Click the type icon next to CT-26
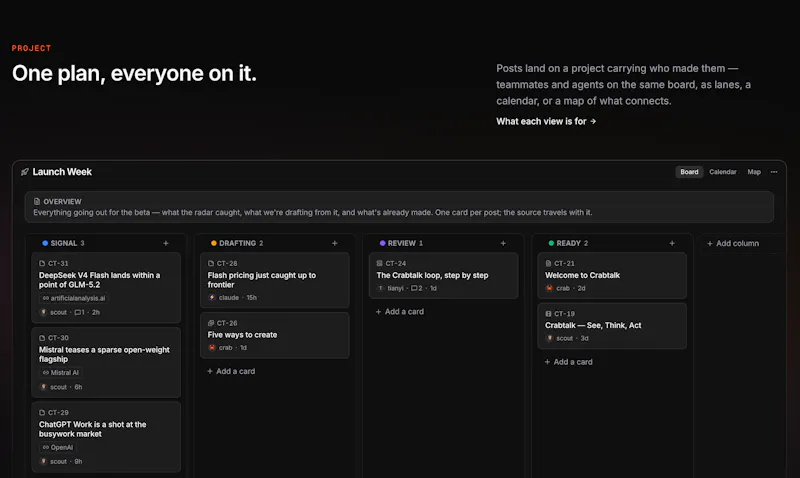 coord(211,323)
